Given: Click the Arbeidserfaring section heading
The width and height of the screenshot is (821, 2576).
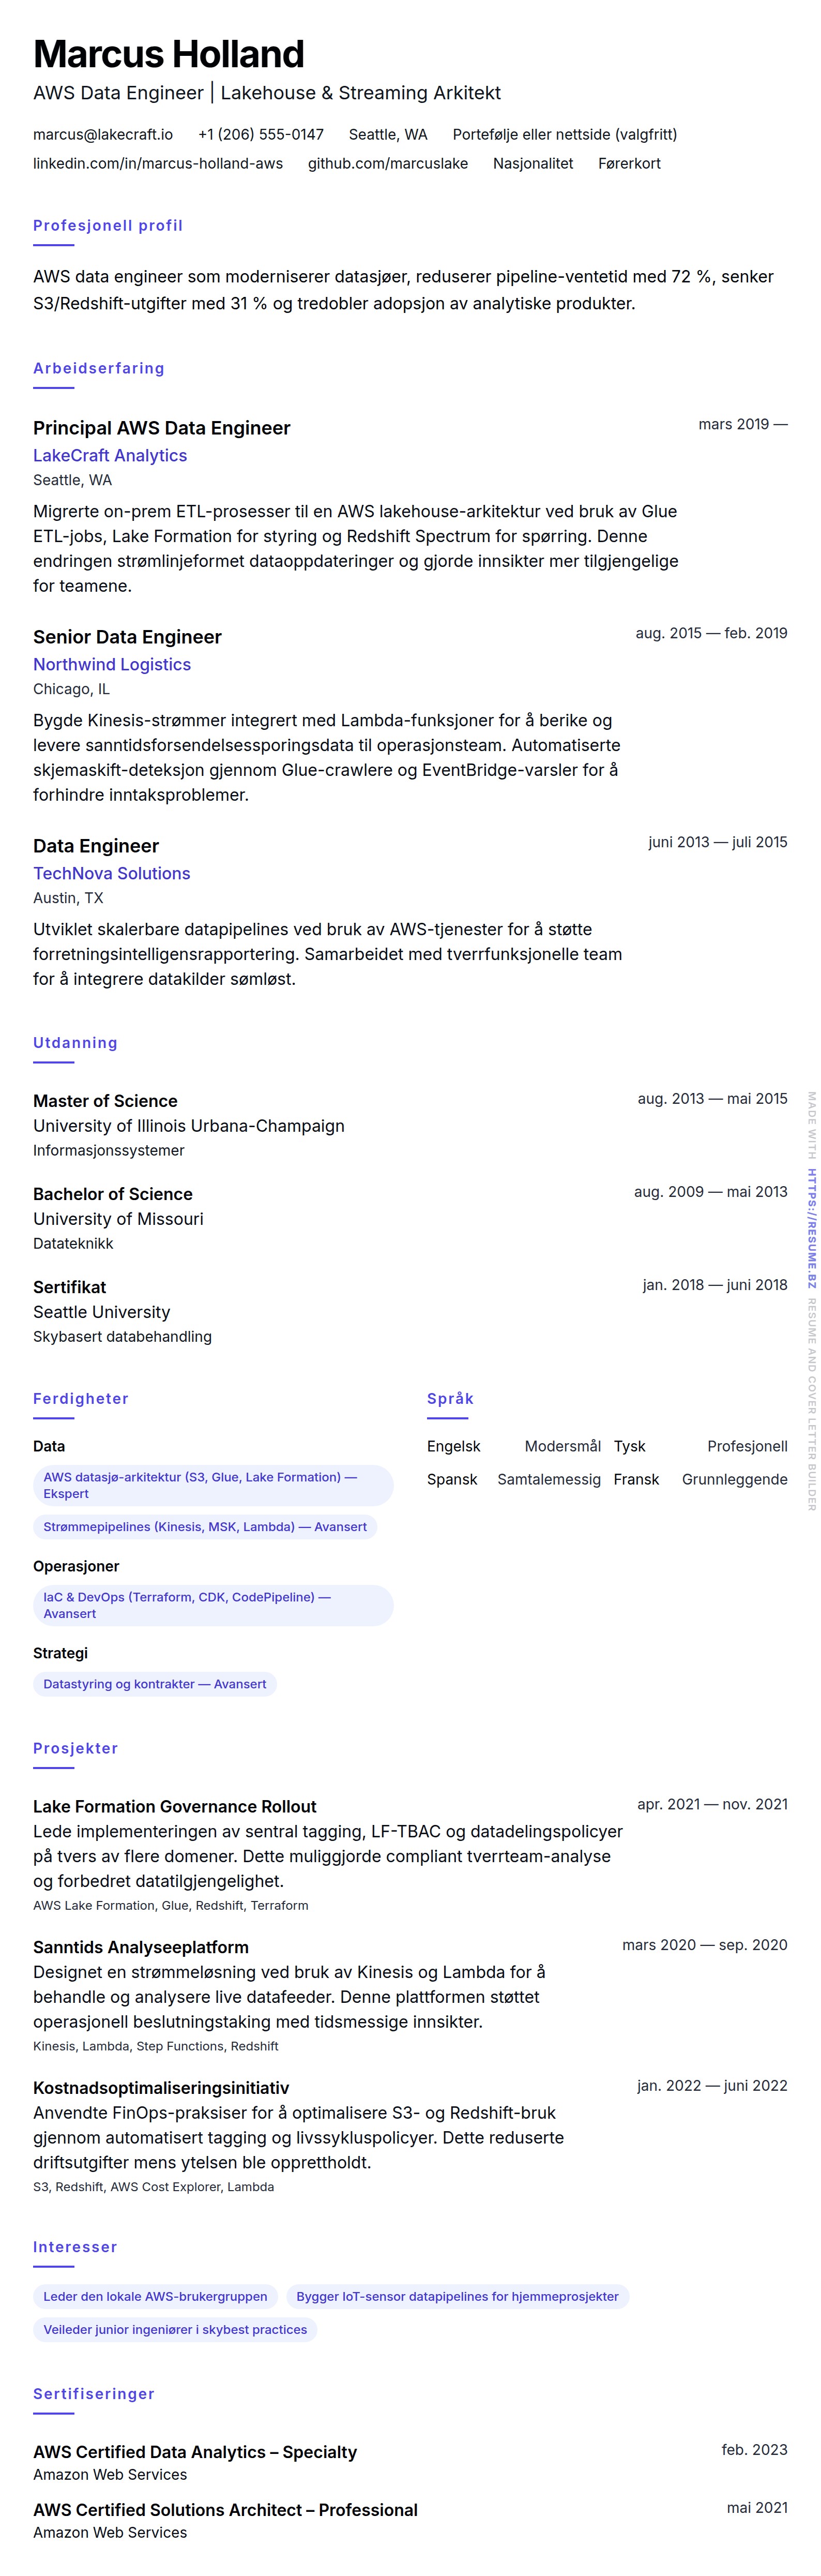Looking at the screenshot, I should [x=99, y=368].
